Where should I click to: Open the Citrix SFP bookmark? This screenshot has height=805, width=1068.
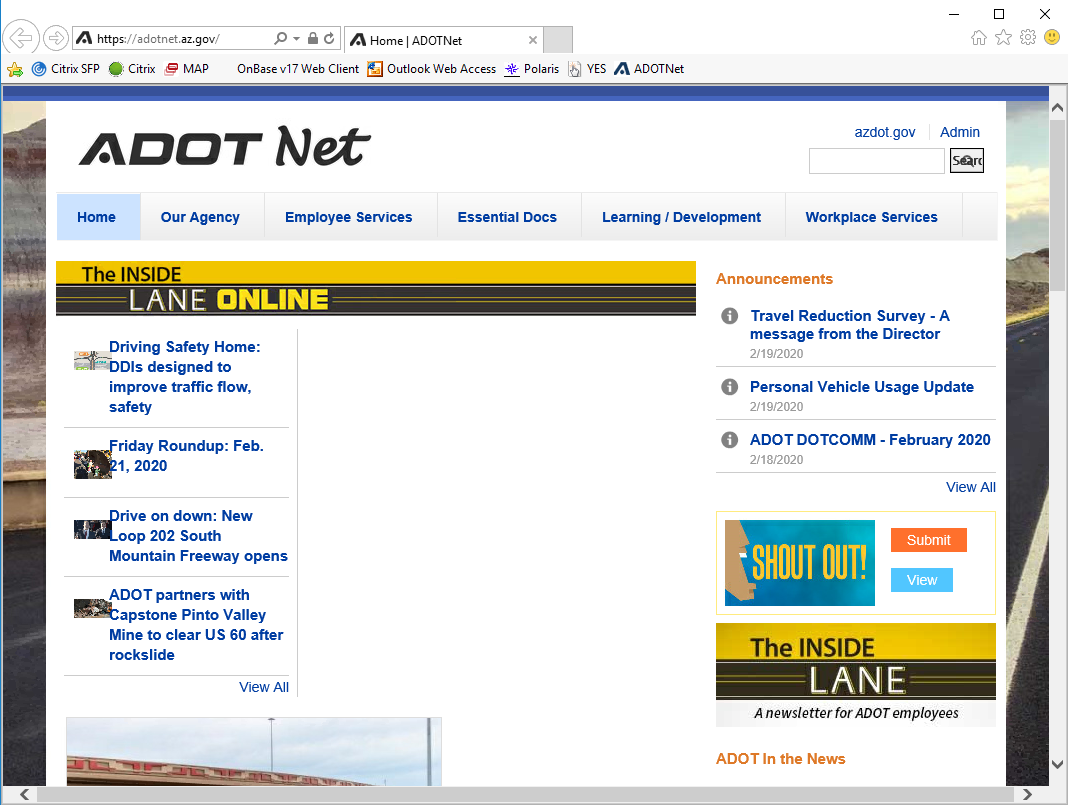(x=66, y=69)
